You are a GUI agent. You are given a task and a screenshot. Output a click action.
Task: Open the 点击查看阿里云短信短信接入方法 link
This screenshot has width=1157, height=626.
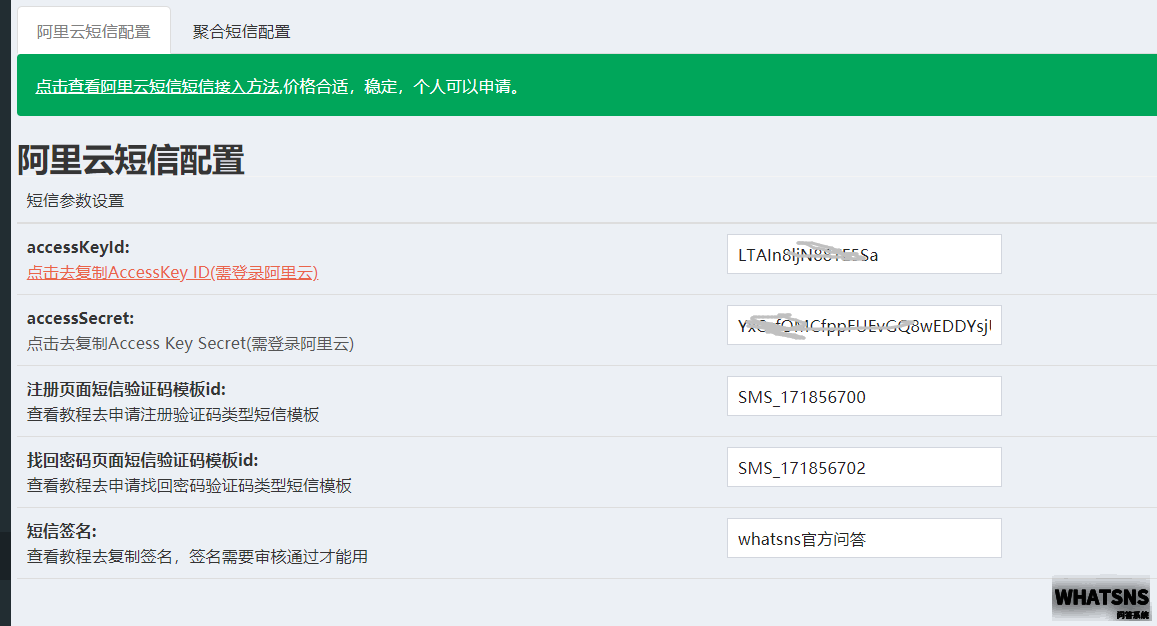tap(157, 86)
